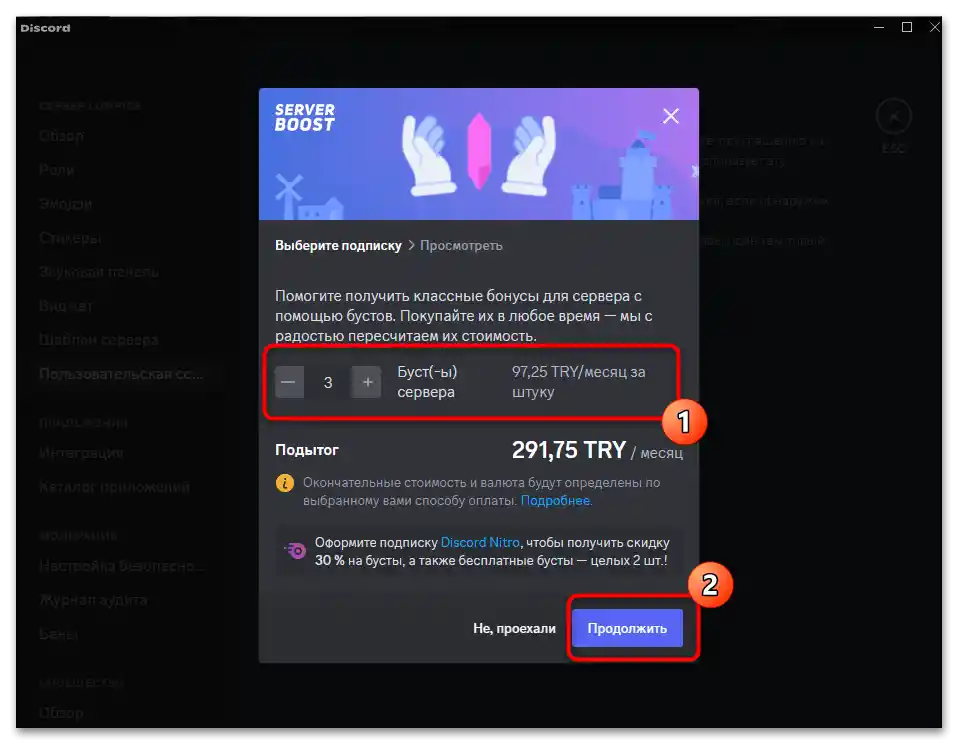This screenshot has width=958, height=744.
Task: Open Стикеры in background settings sidebar
Action: coord(70,238)
